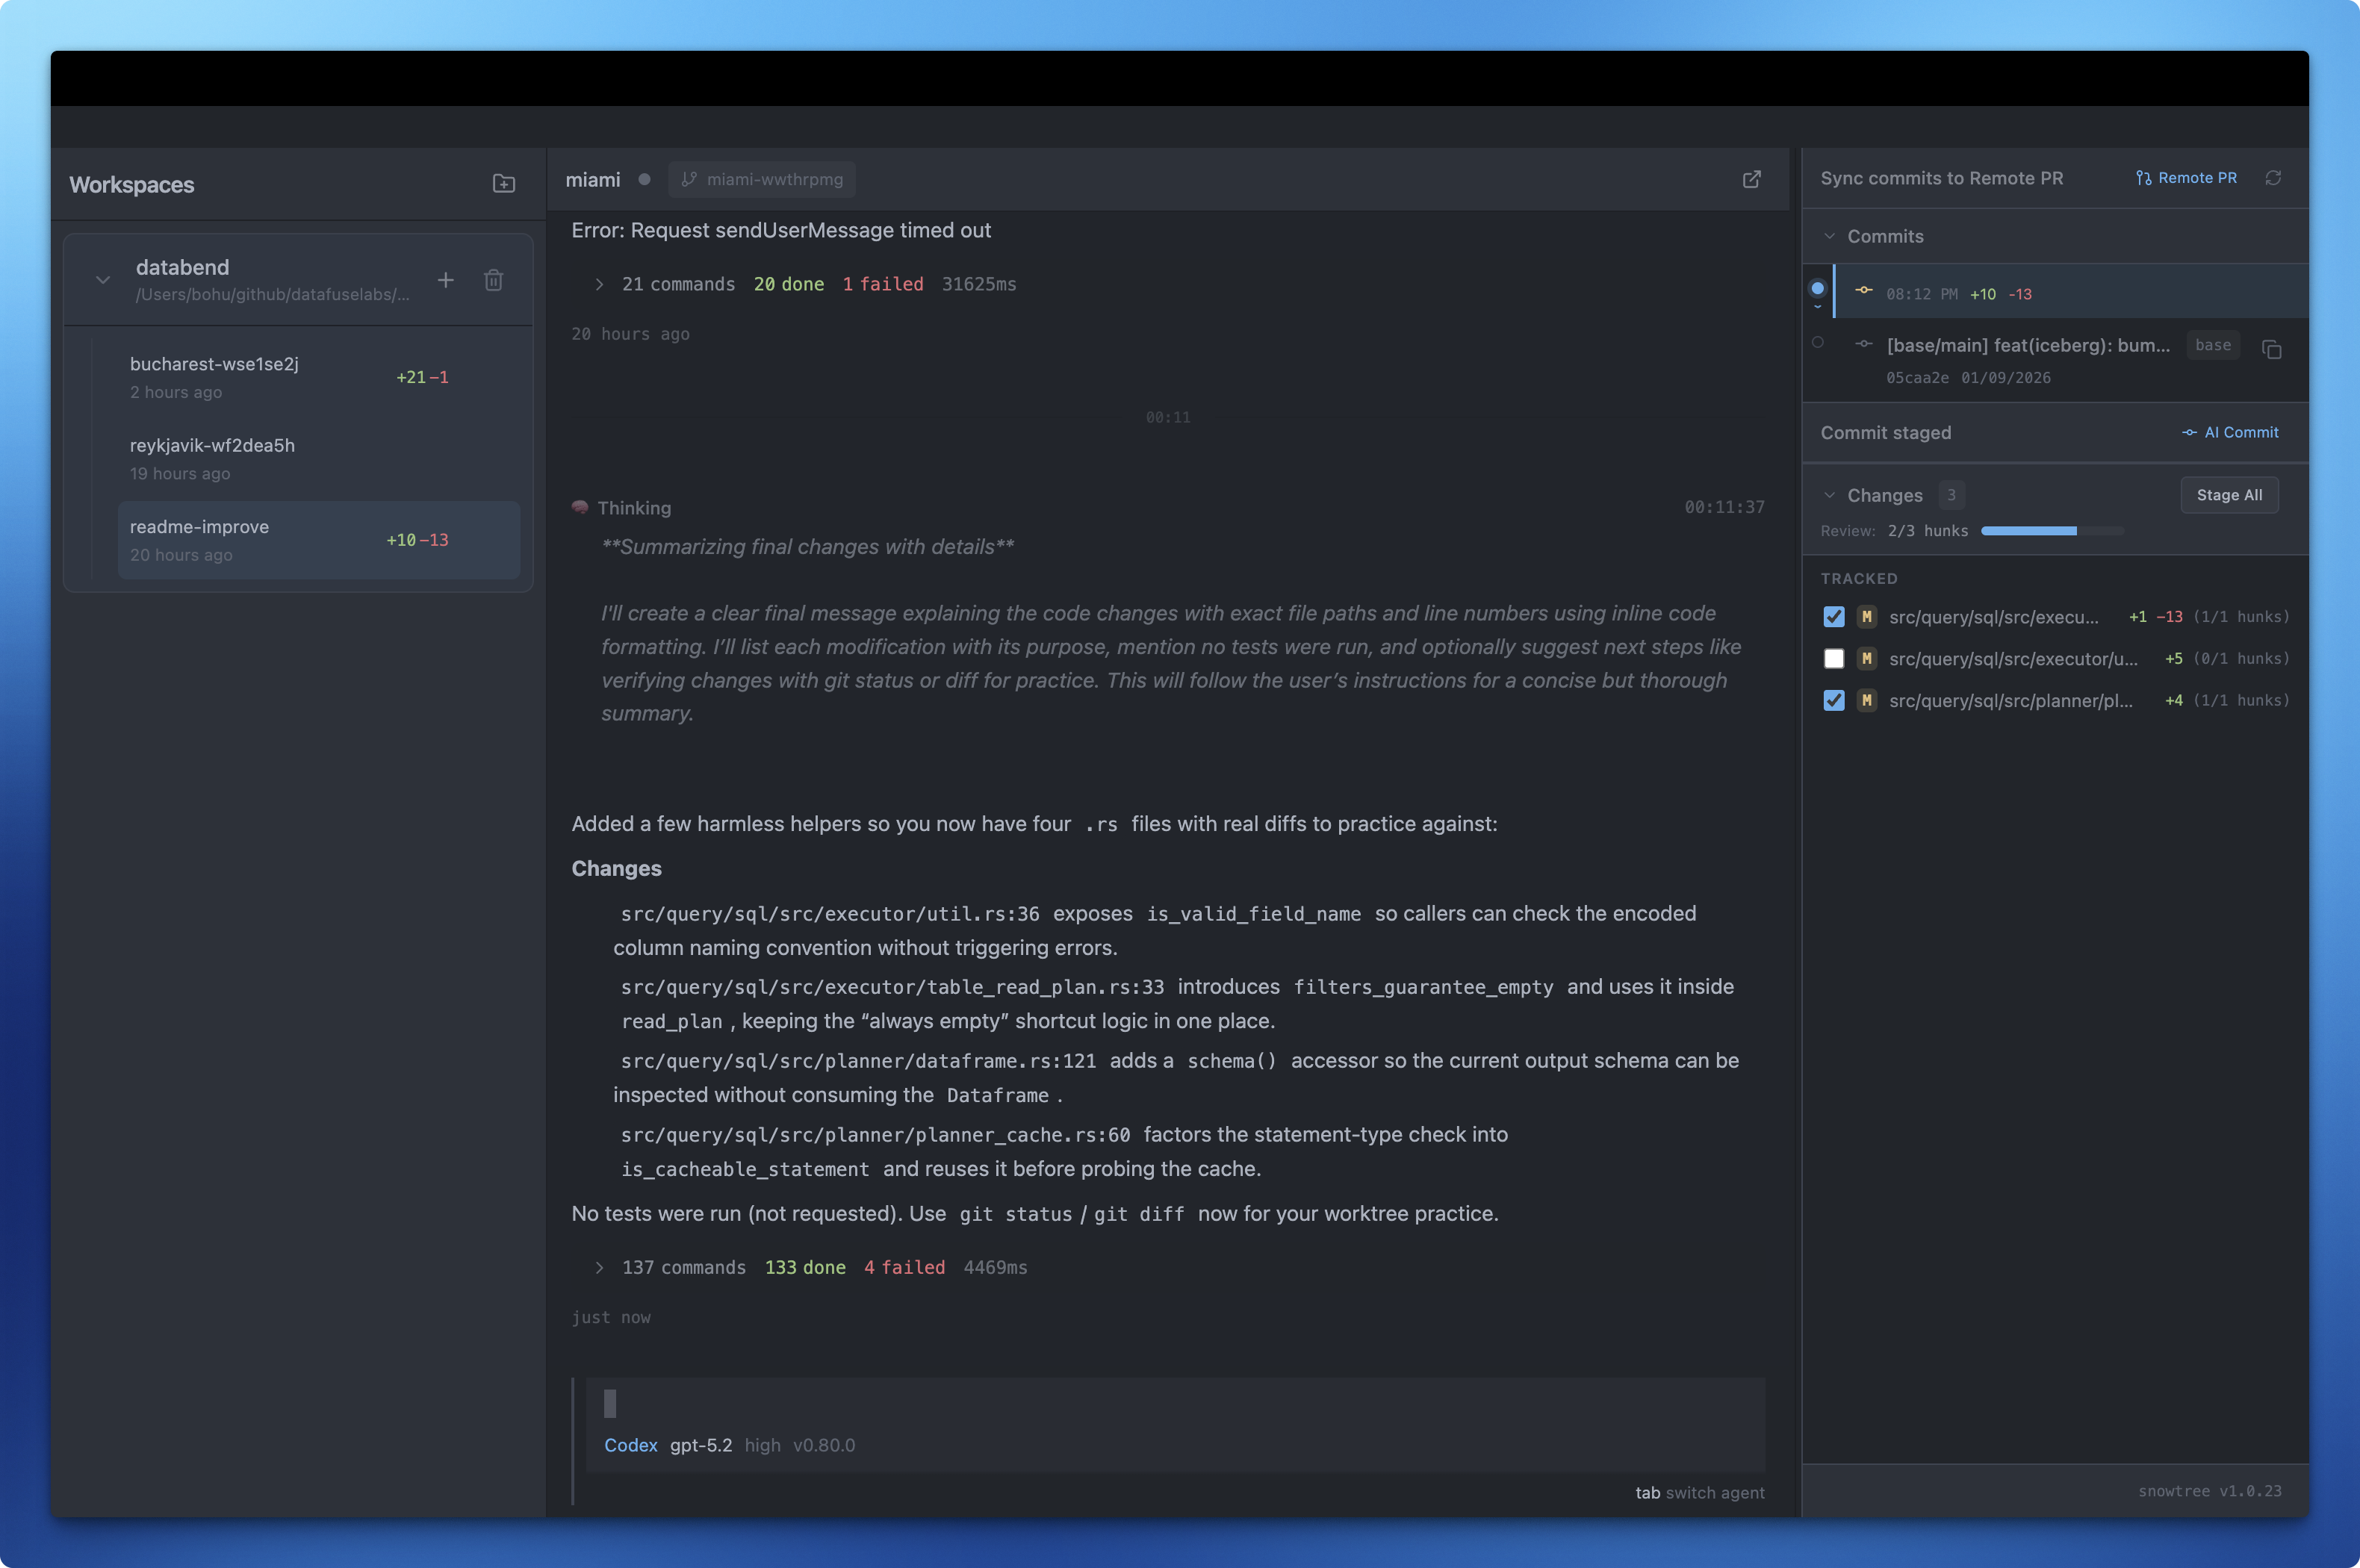This screenshot has height=1568, width=2360.
Task: Expand the 137 commands summary
Action: tap(599, 1268)
